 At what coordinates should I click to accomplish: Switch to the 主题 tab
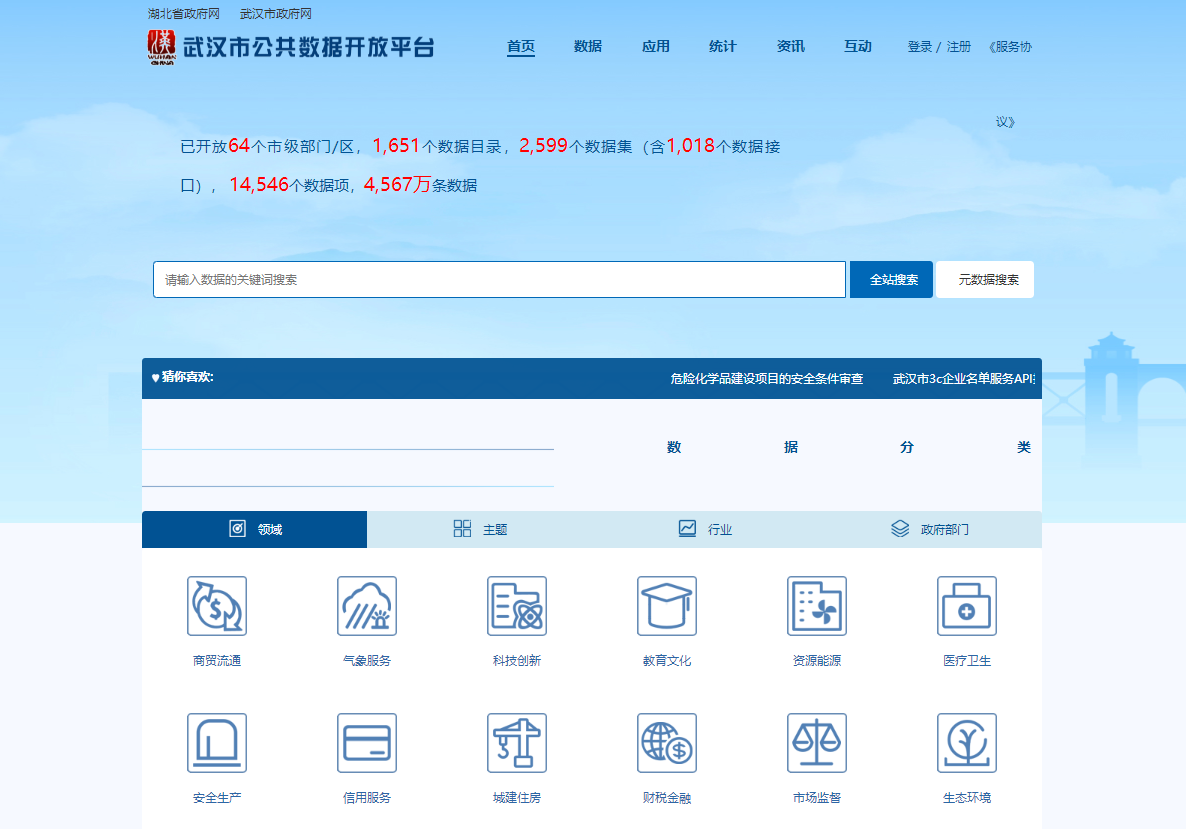pos(481,529)
